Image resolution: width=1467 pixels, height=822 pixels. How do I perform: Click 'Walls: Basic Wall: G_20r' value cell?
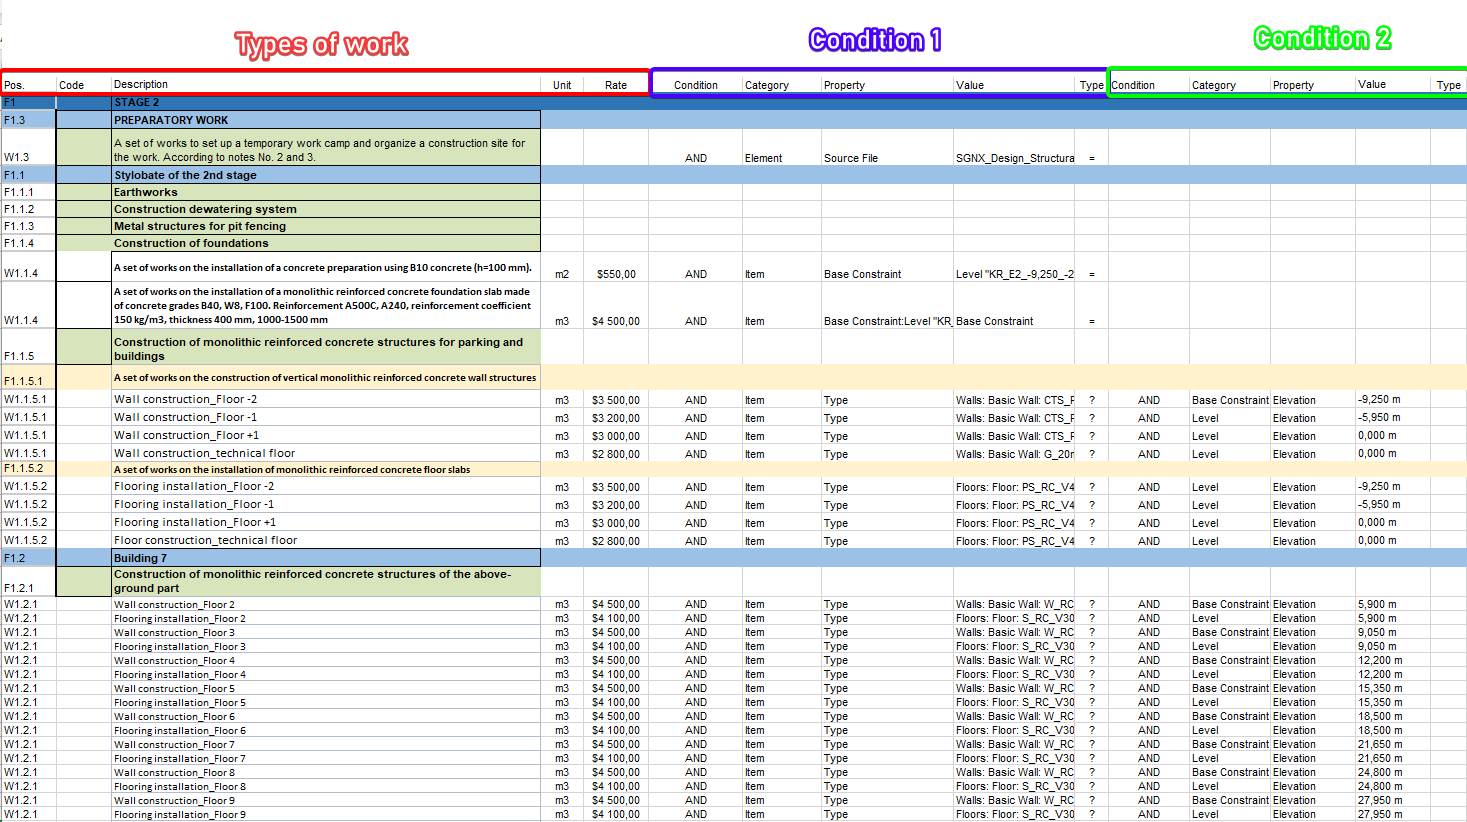pyautogui.click(x=1014, y=454)
